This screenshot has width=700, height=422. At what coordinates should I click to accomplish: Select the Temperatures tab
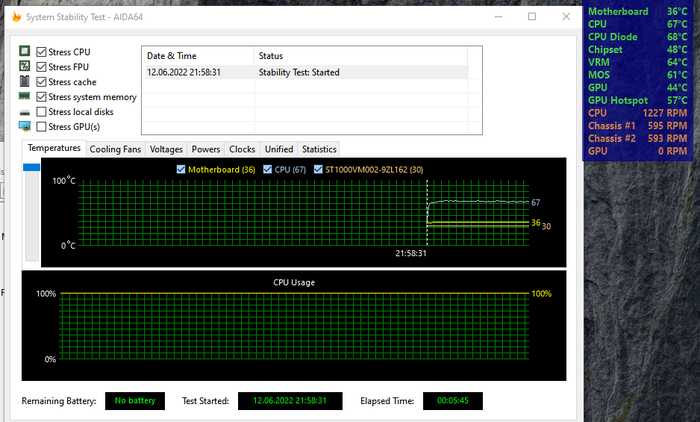54,148
